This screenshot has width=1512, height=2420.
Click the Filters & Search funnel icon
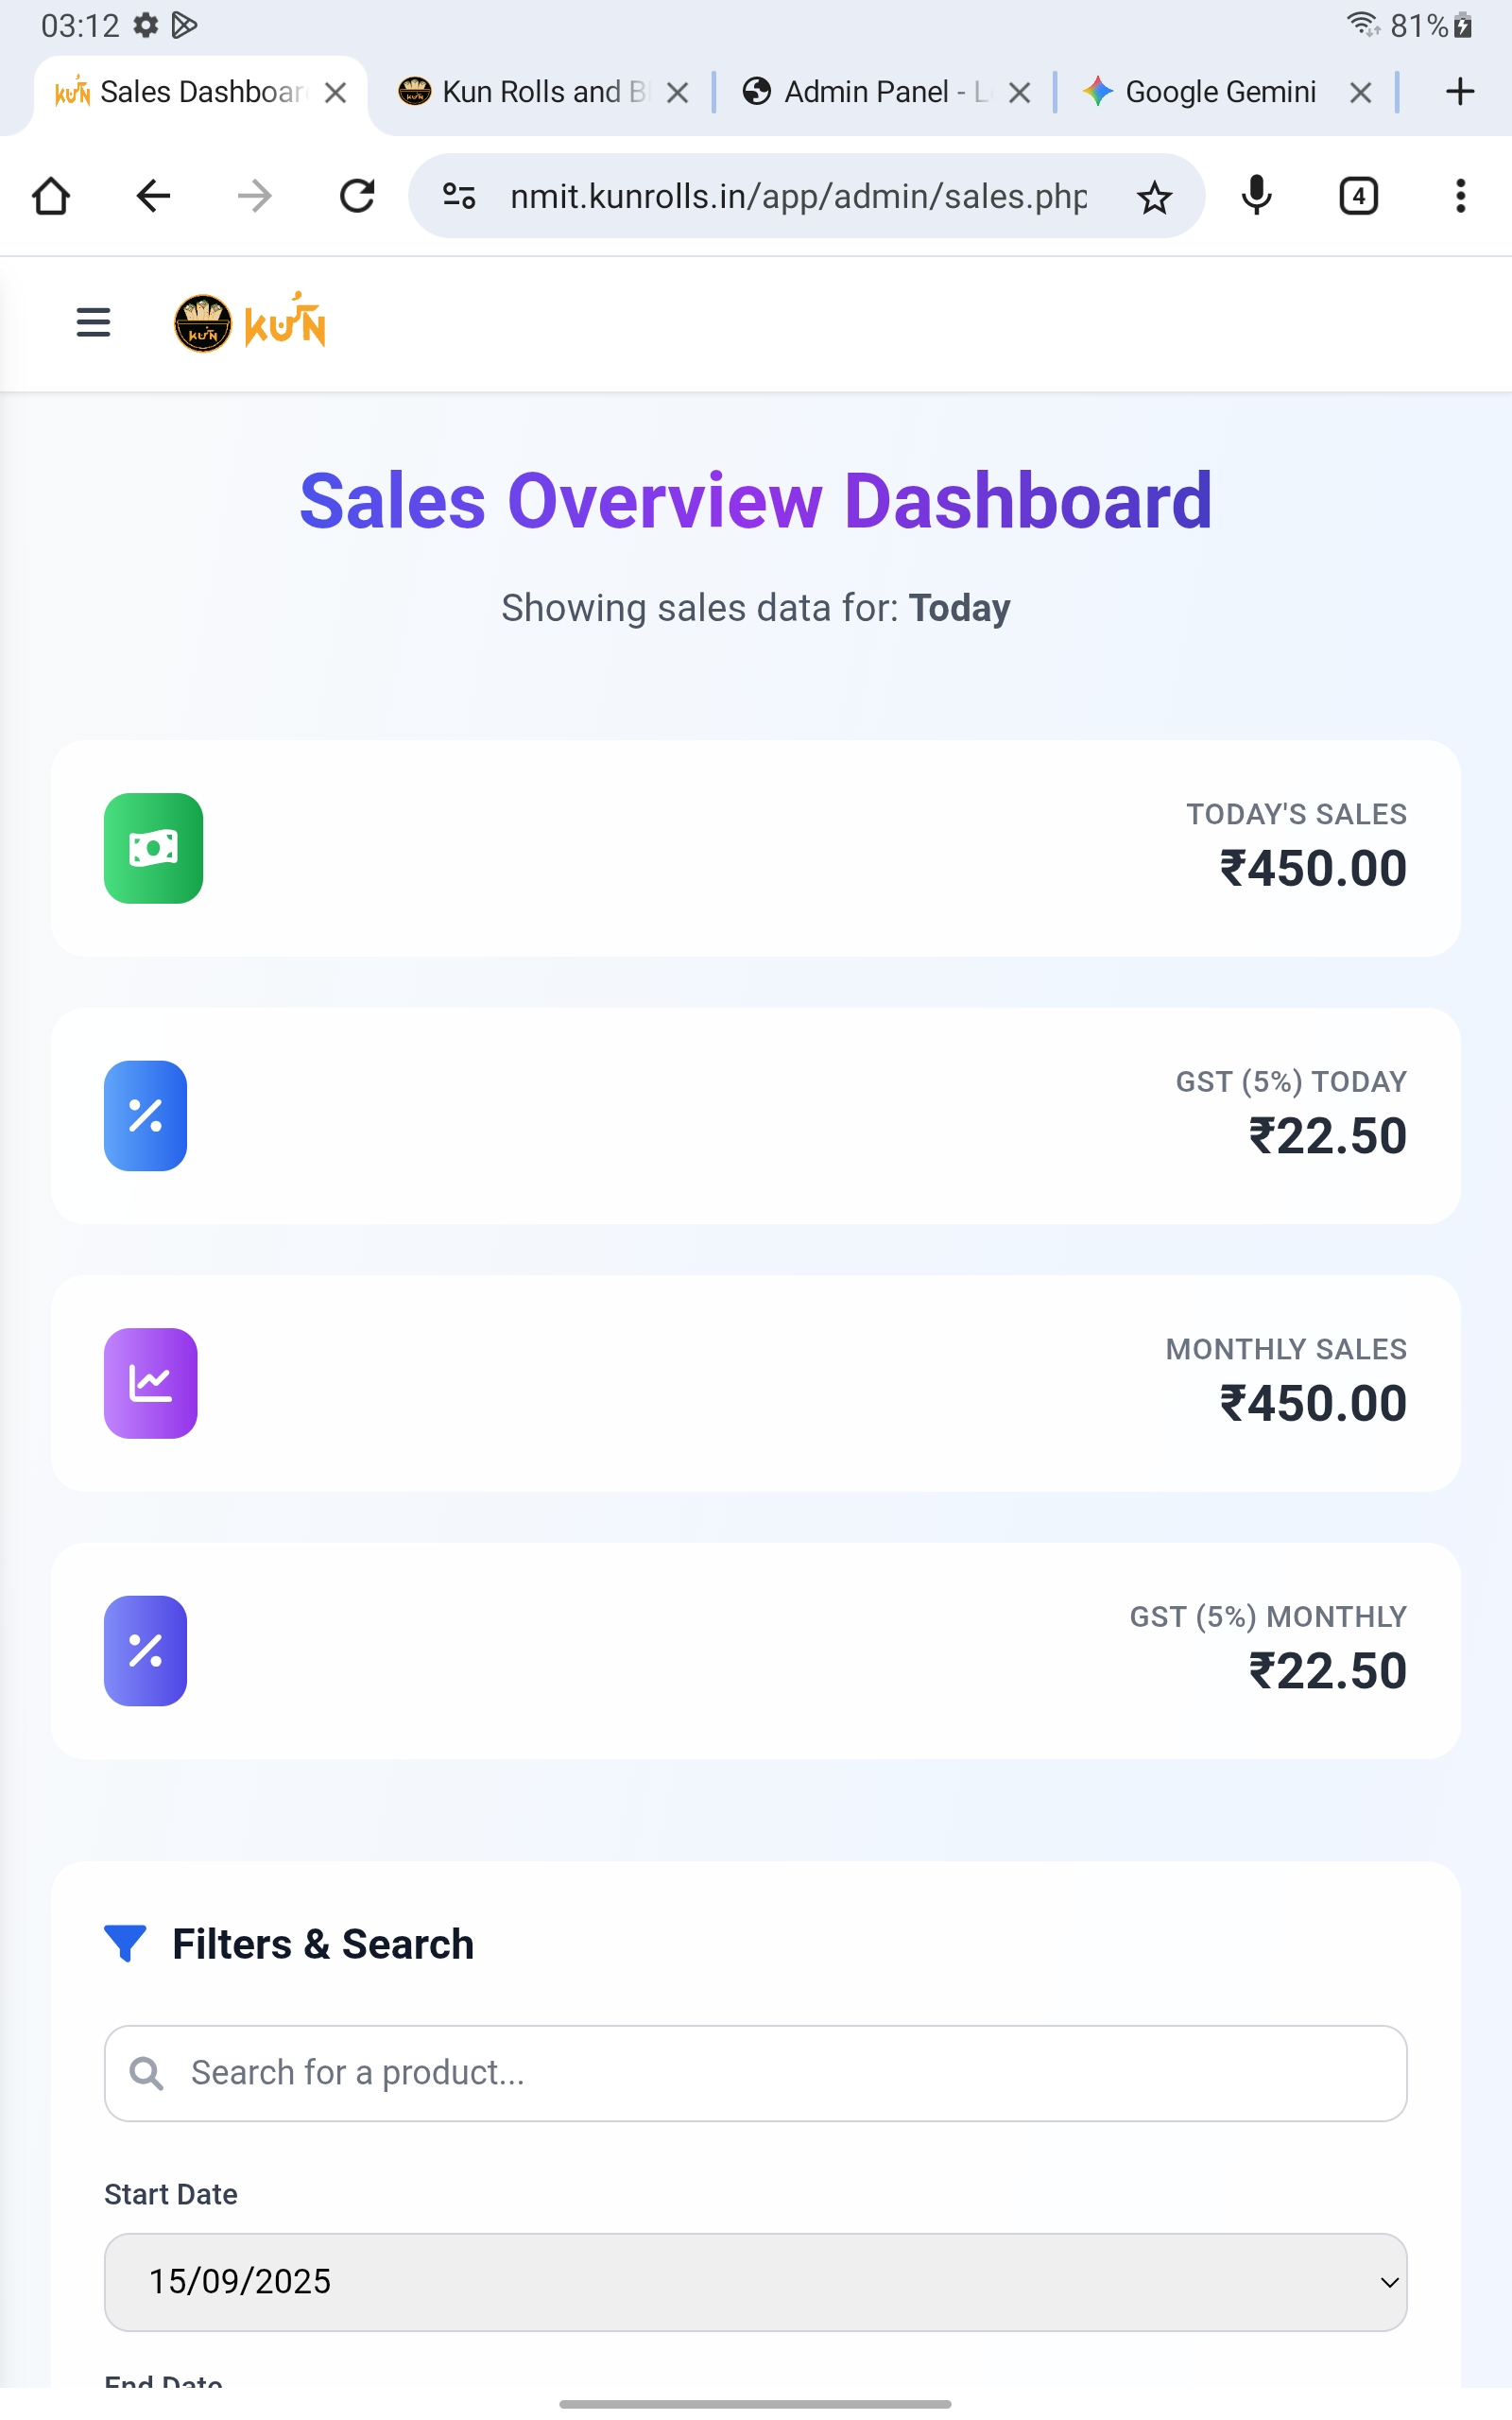(x=126, y=1942)
